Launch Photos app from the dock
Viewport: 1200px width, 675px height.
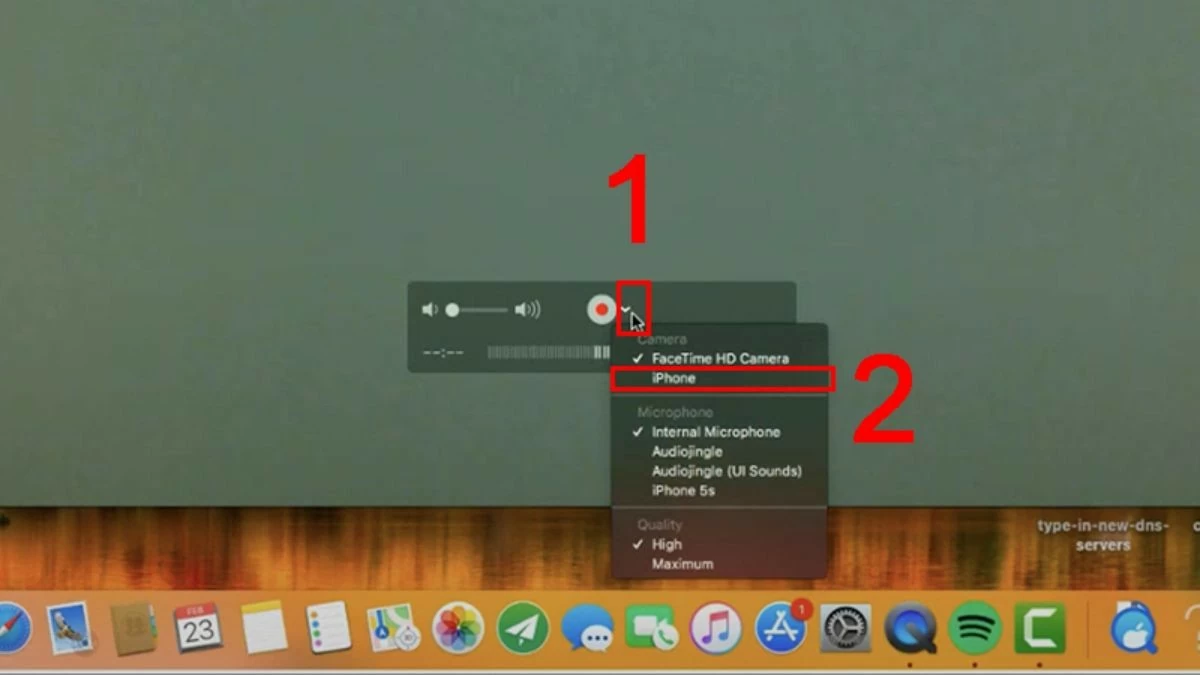458,628
